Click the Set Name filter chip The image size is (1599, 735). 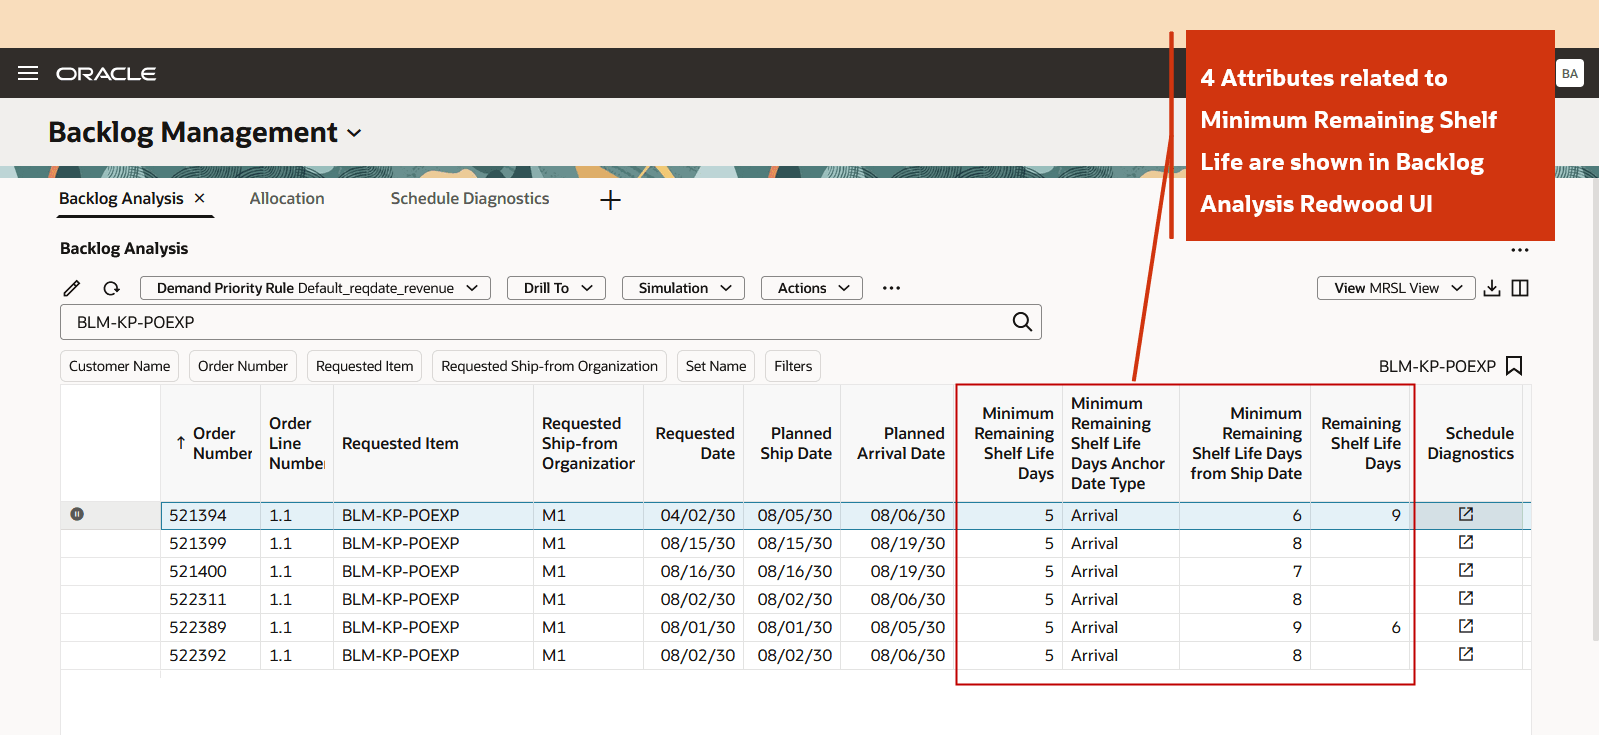716,366
